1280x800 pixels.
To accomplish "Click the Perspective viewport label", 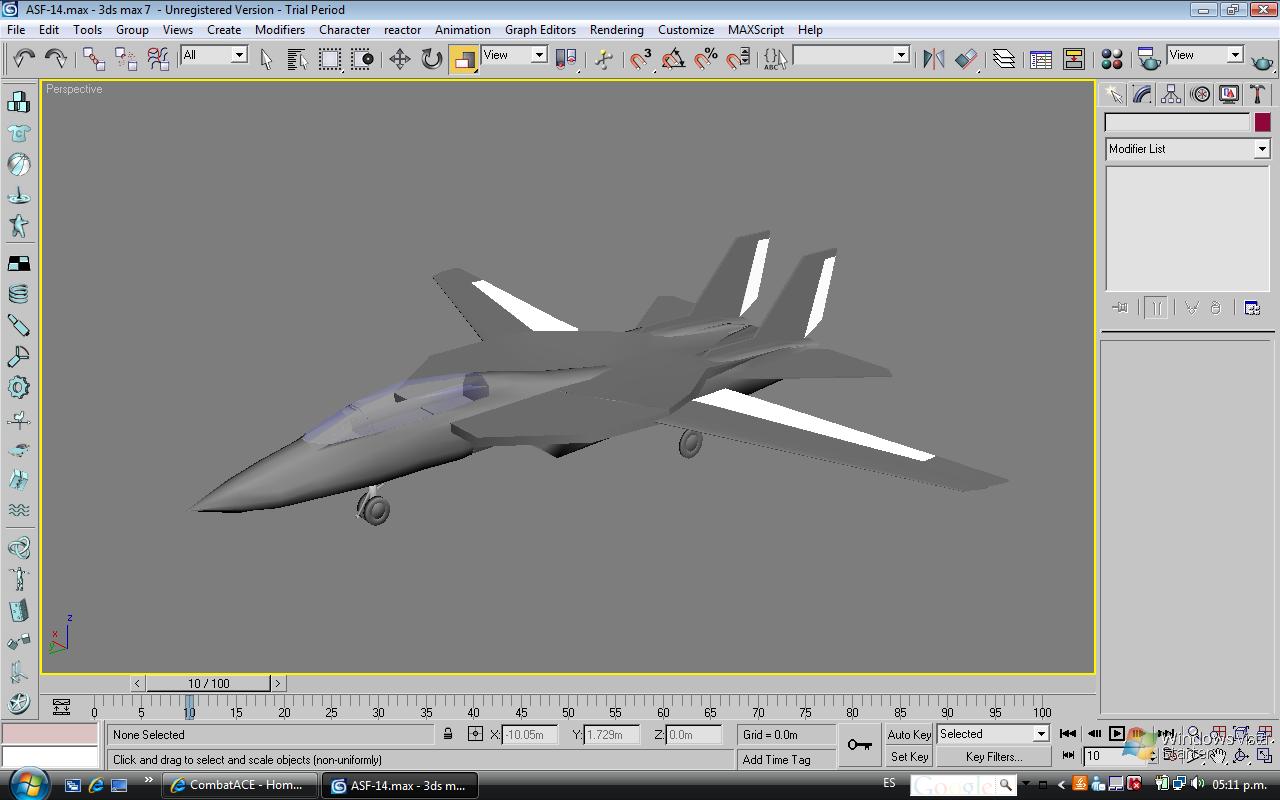I will [x=74, y=89].
